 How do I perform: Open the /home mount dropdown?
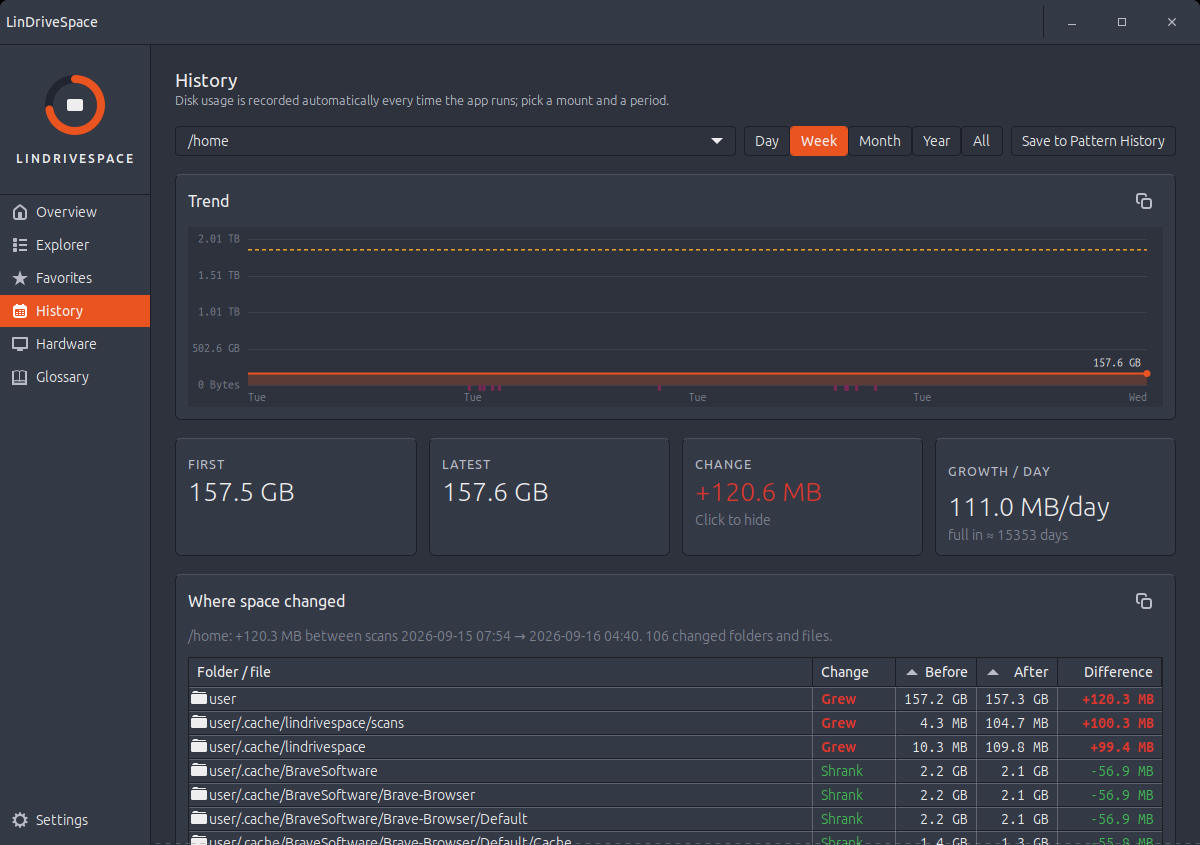point(455,141)
